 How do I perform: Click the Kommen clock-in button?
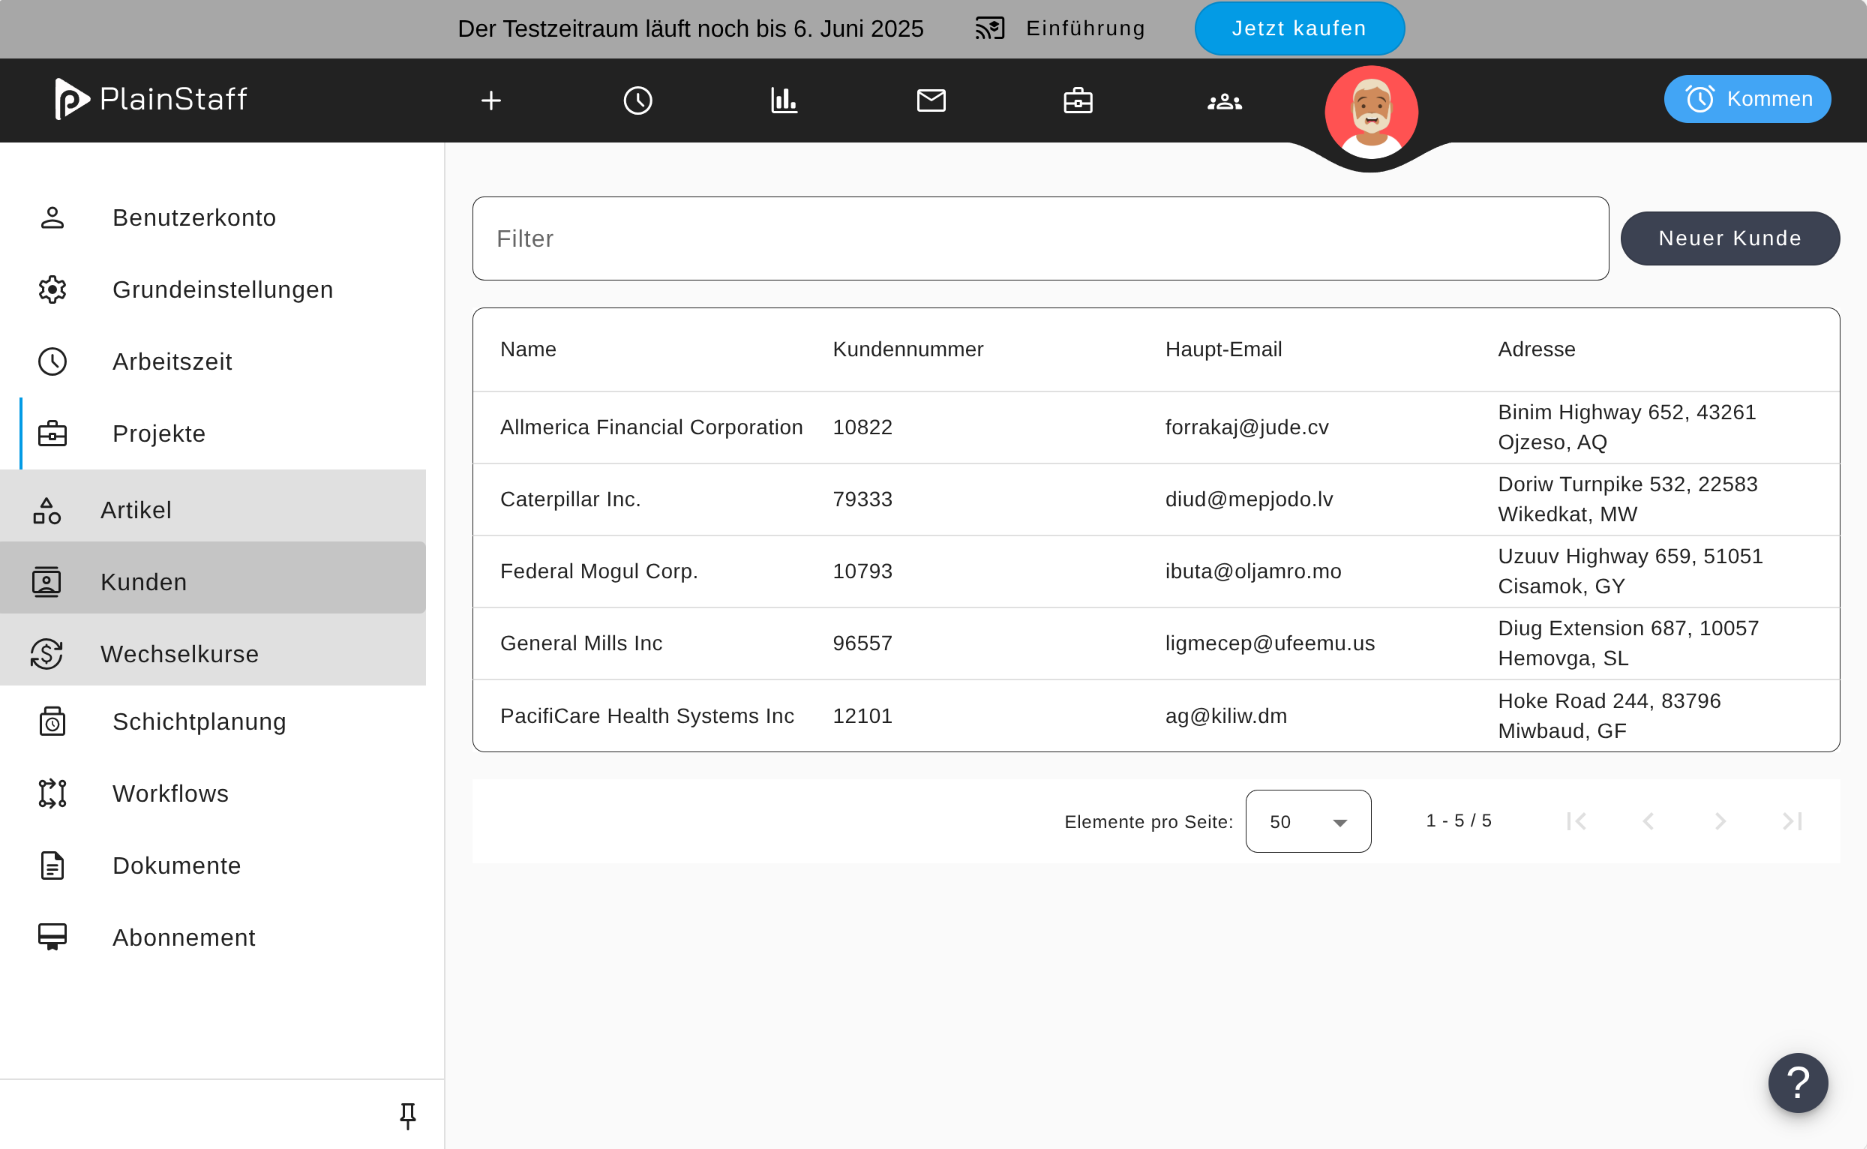(1747, 99)
